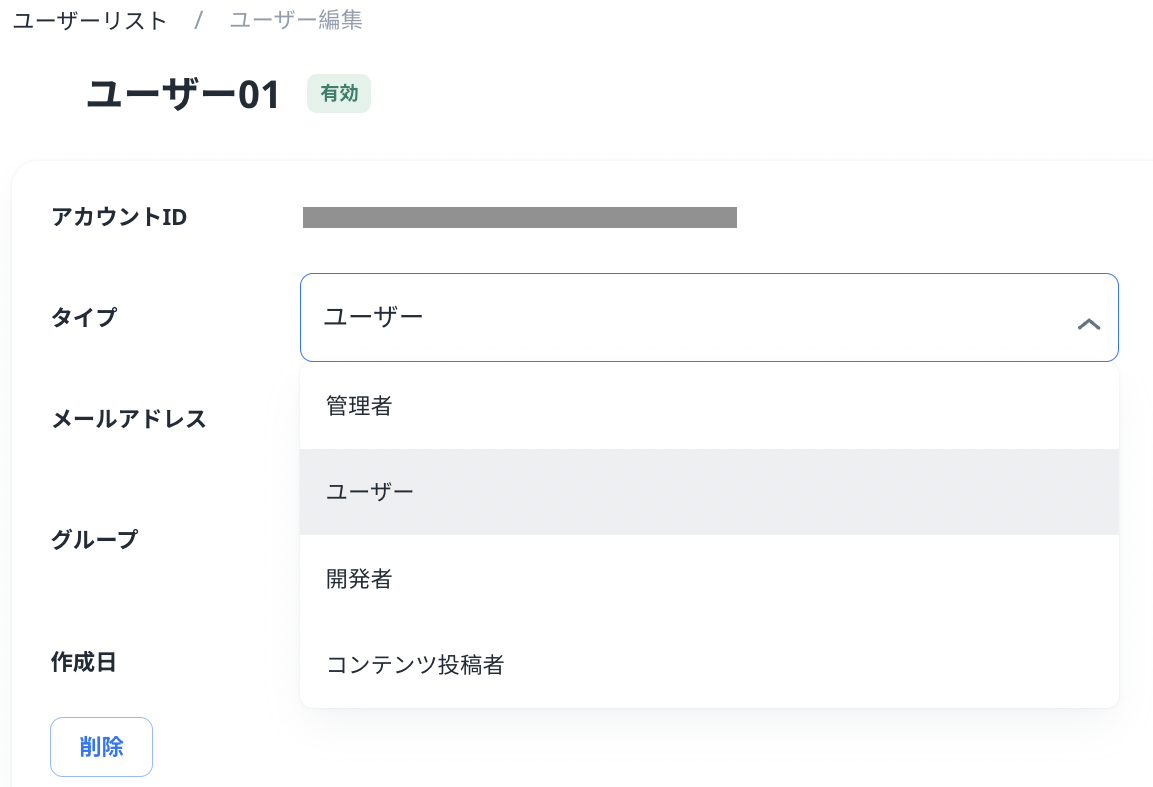Pick 開発者 in the type dropdown list
This screenshot has width=1153, height=787.
click(x=359, y=578)
